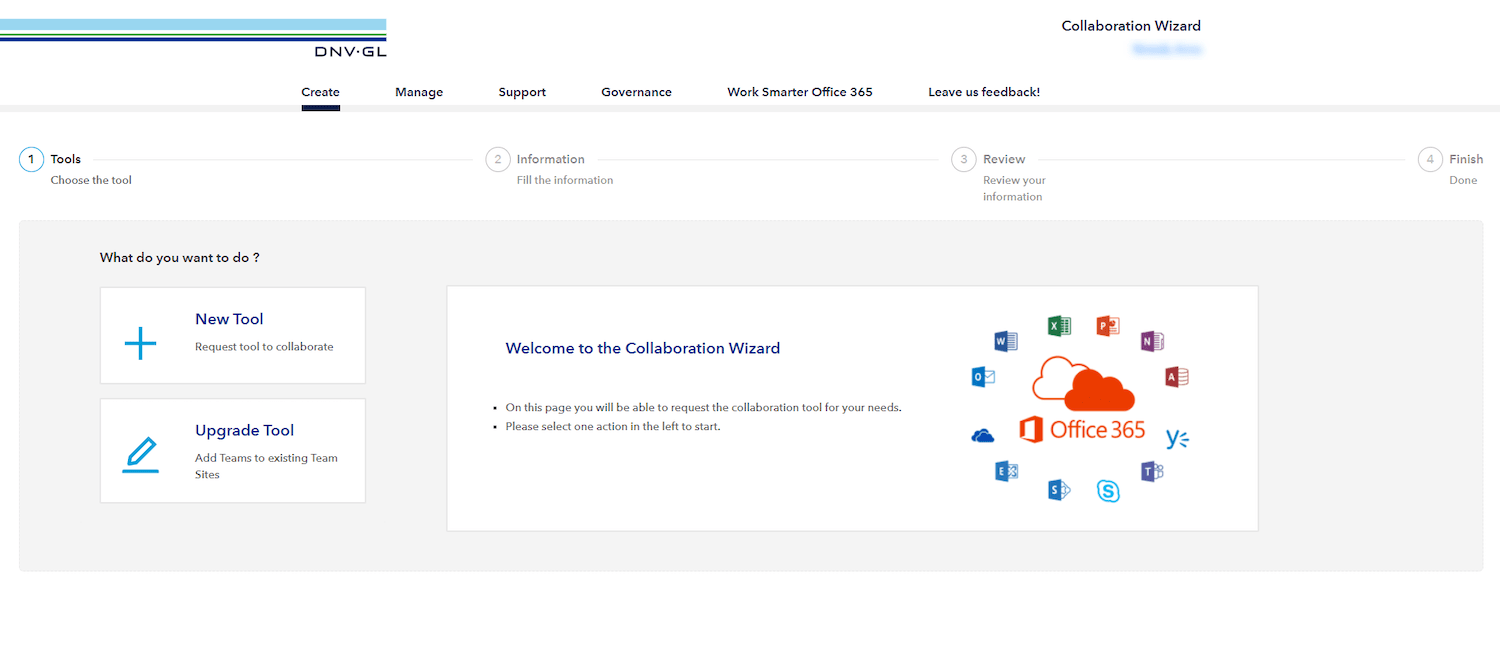Go to the Governance tab

(x=636, y=92)
